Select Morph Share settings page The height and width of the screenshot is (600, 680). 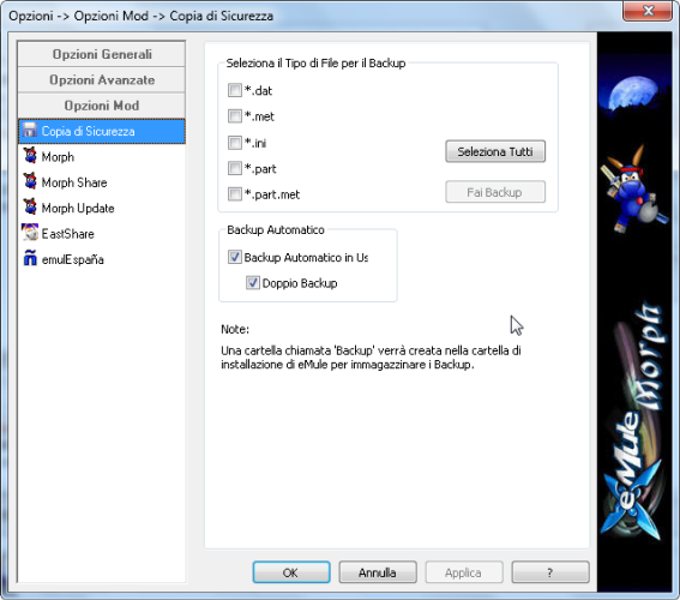101,182
